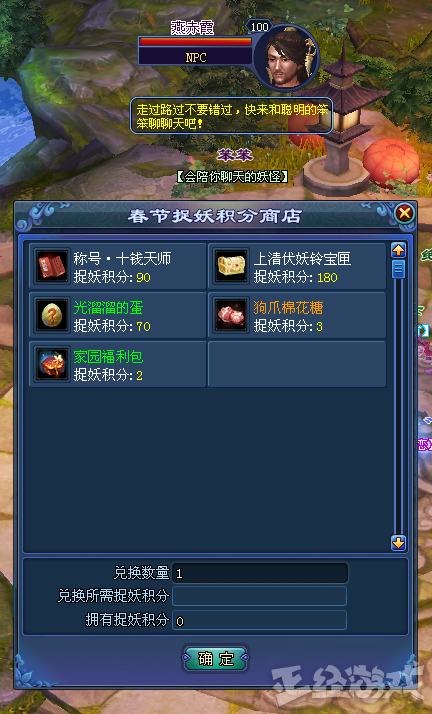This screenshot has width=432, height=714.
Task: Click the 兑换所需捉妖积分 field
Action: click(x=259, y=596)
